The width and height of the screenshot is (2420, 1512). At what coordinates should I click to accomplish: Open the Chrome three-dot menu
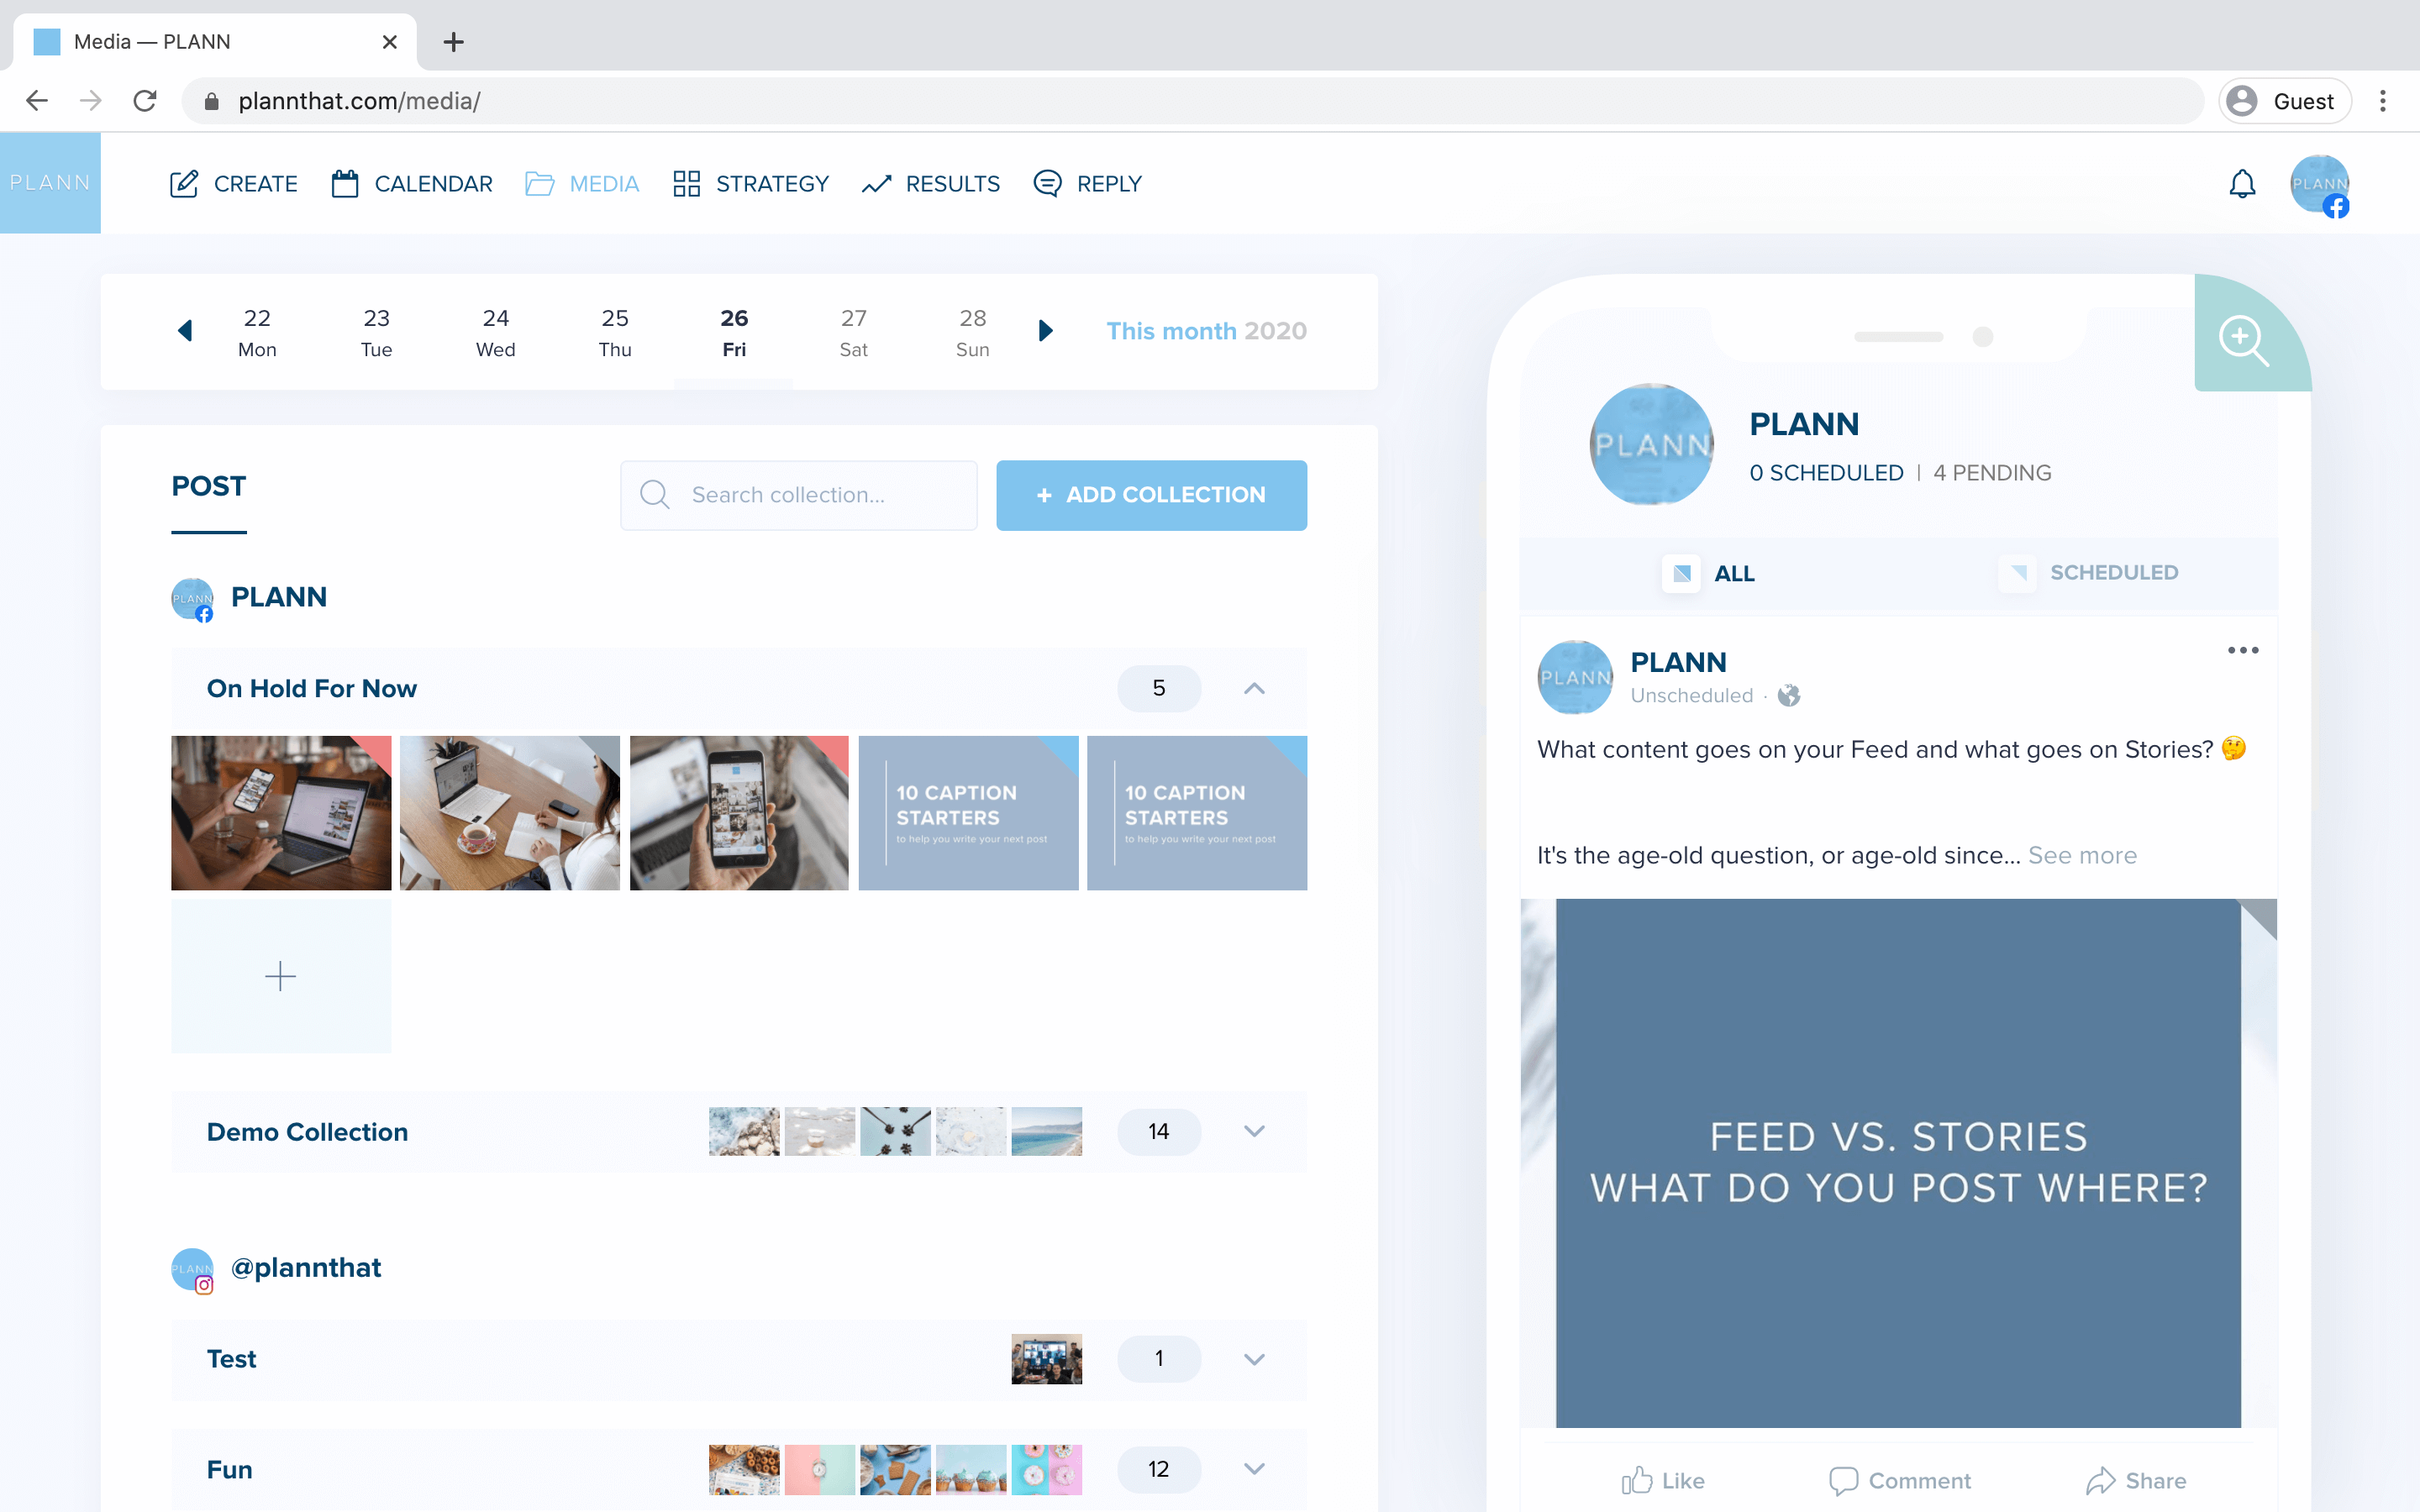click(x=2383, y=101)
